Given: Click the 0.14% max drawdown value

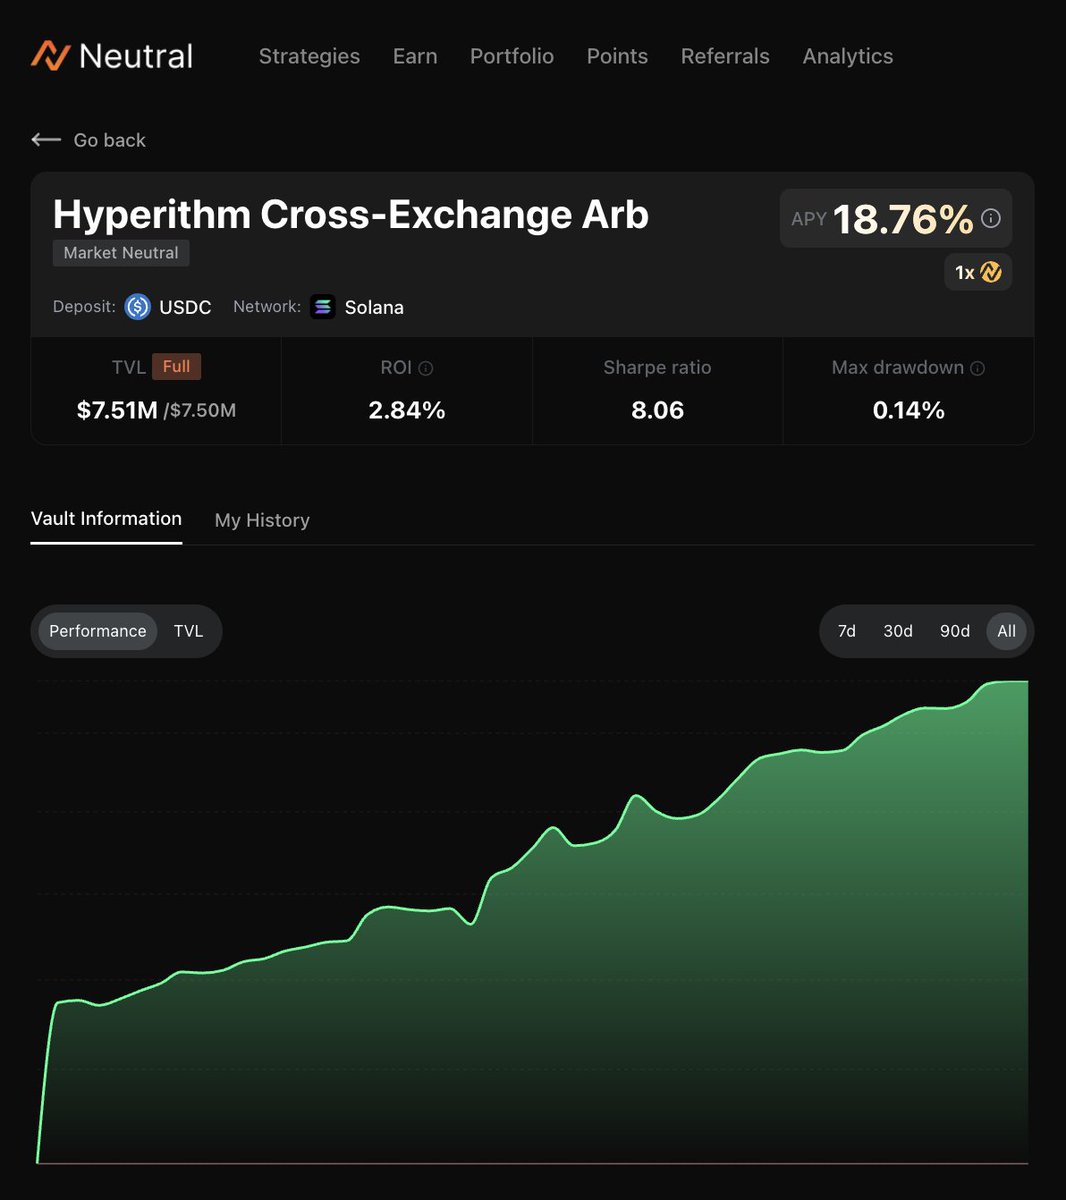Looking at the screenshot, I should coord(908,410).
